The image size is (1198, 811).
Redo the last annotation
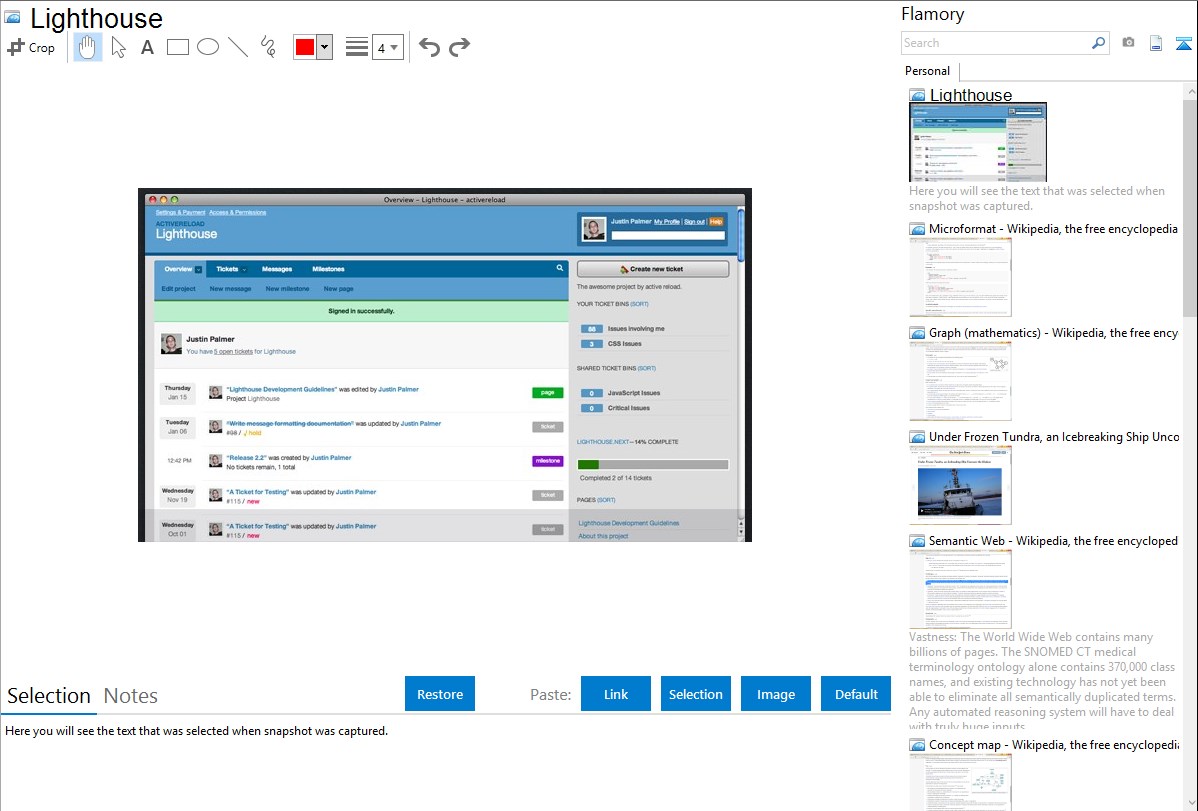(x=459, y=47)
